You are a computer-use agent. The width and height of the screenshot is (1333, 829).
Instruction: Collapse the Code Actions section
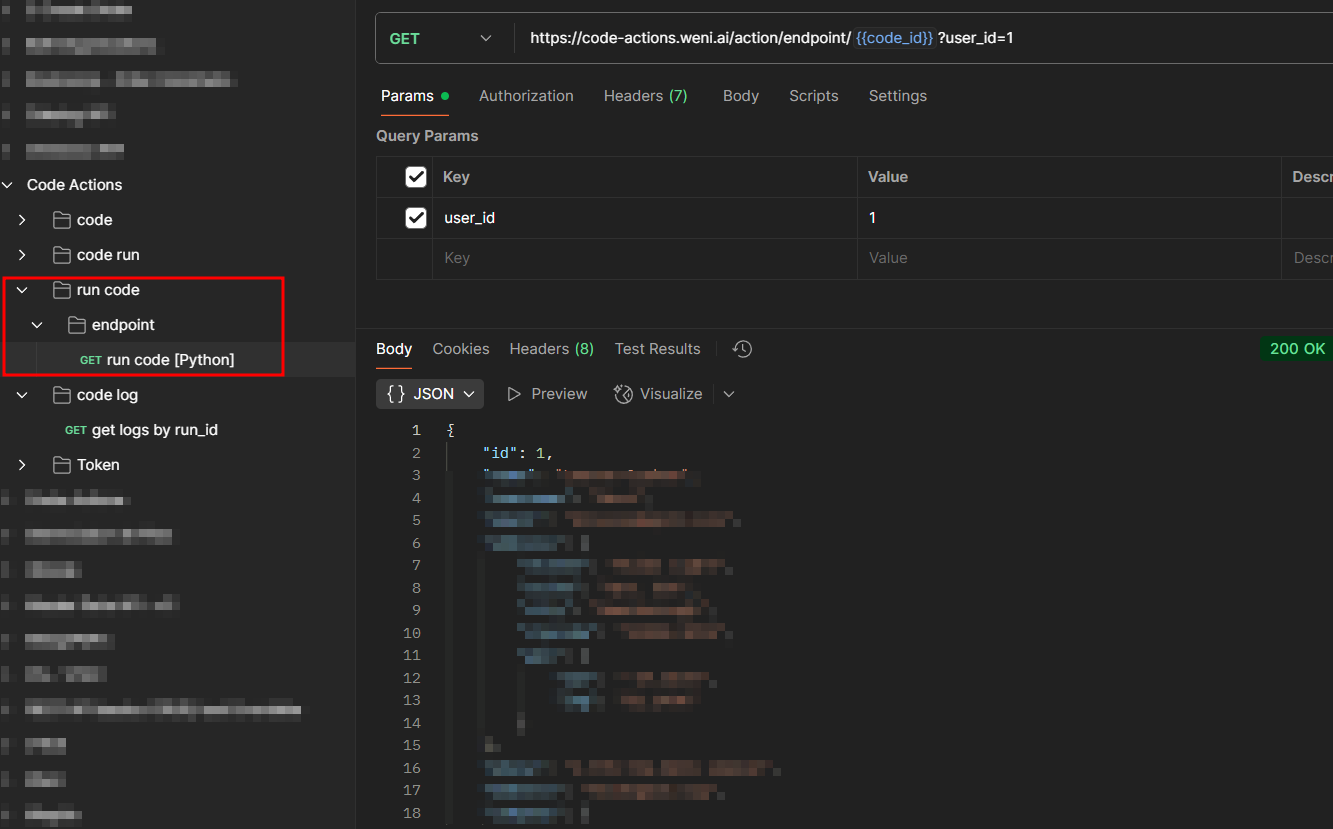pos(8,184)
